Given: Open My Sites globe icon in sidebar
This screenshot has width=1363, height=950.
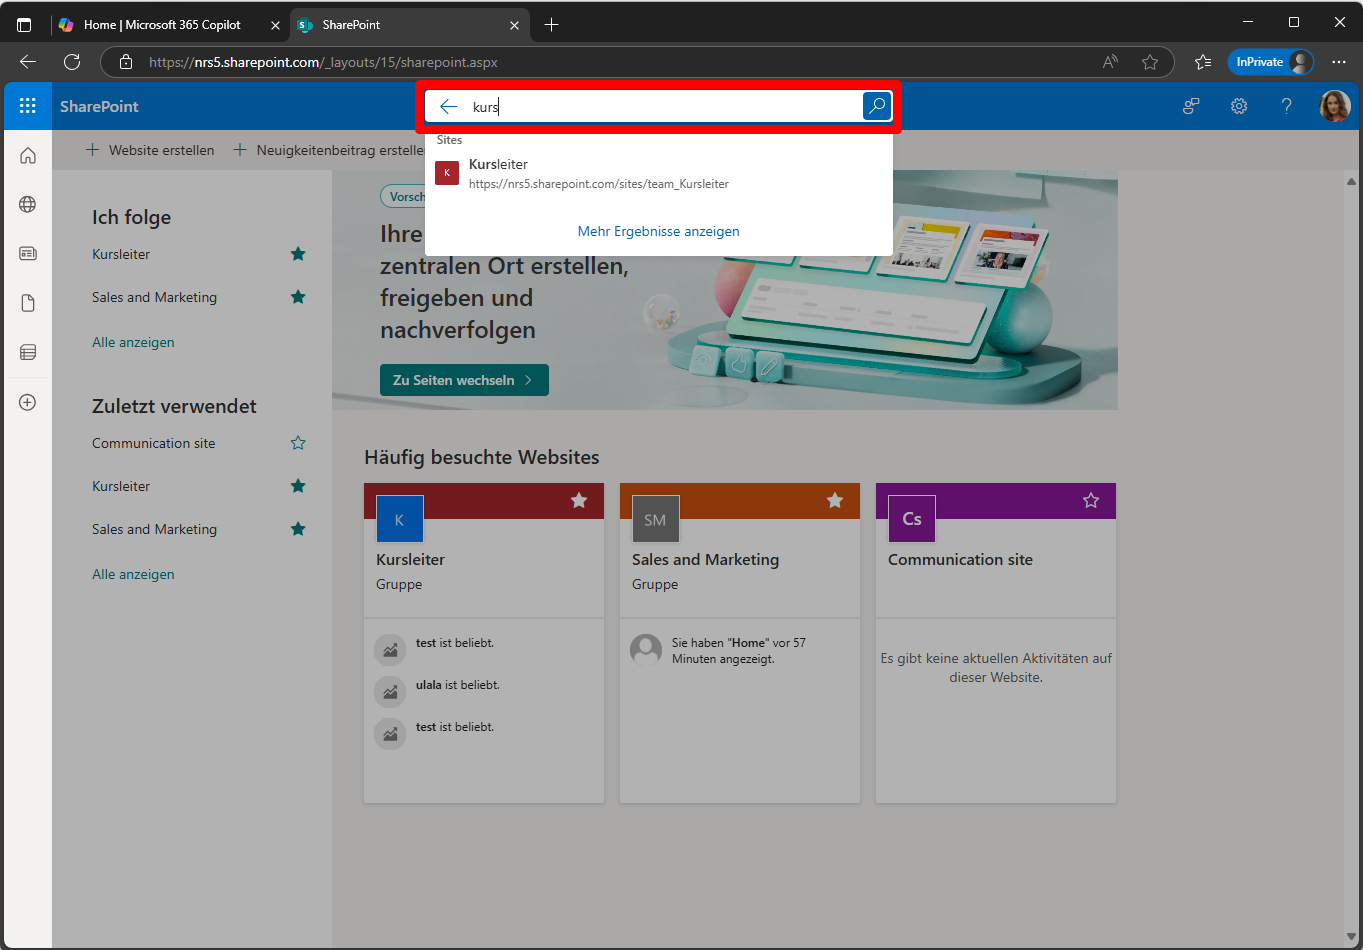Looking at the screenshot, I should [x=28, y=204].
